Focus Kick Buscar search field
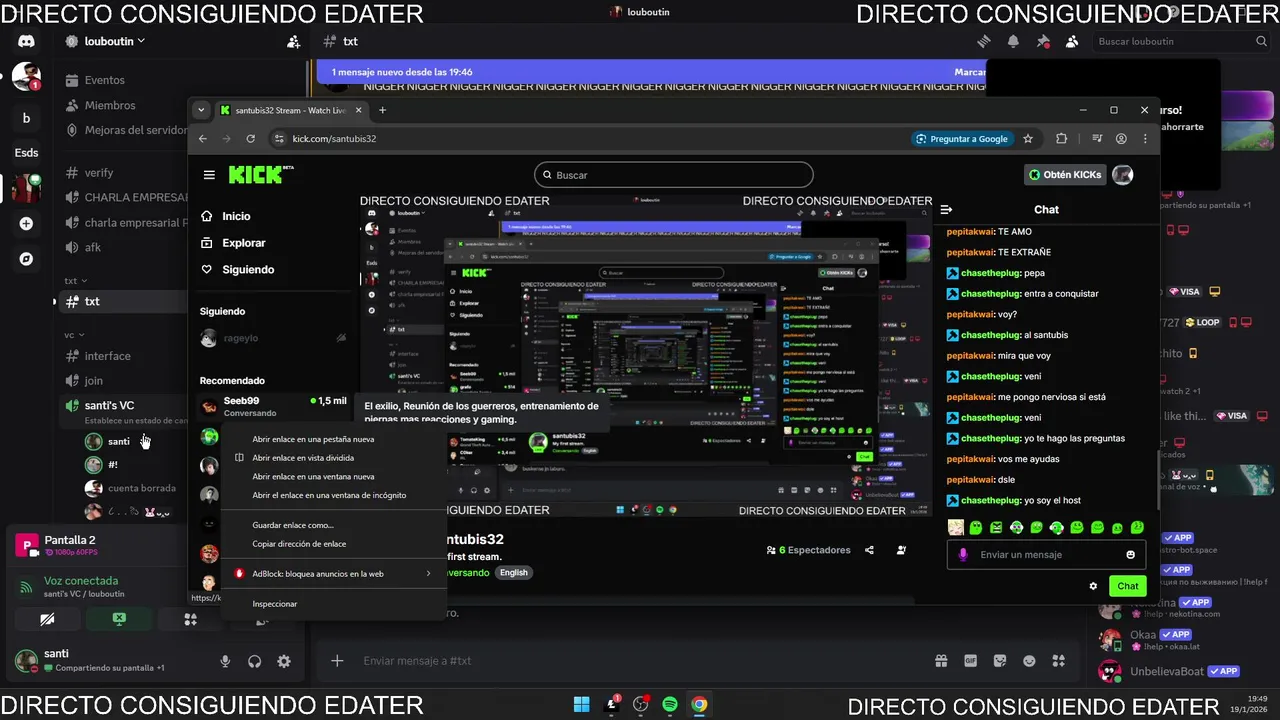 coord(674,175)
